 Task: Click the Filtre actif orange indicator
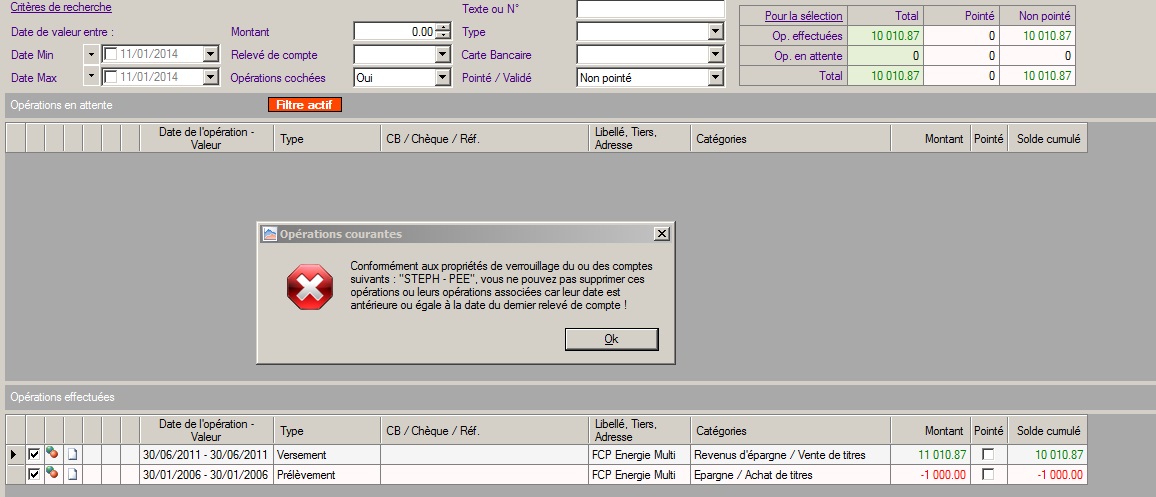point(305,105)
